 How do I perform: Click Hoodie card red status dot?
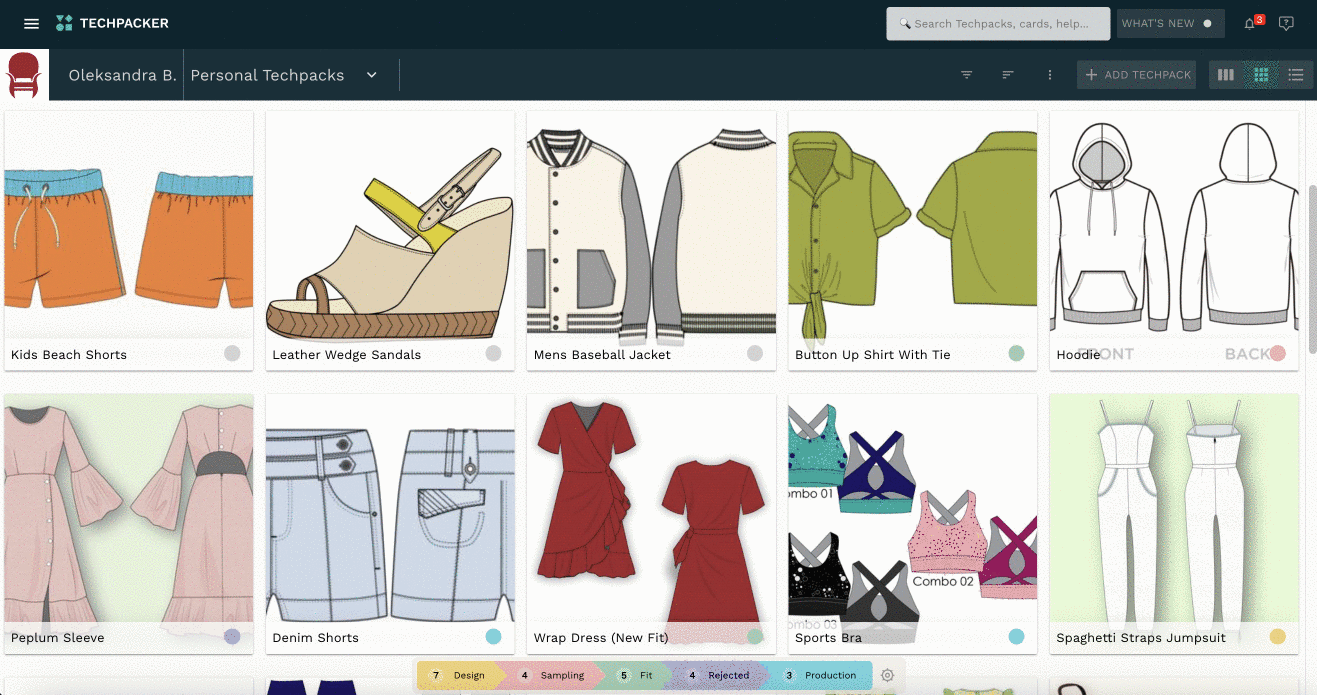tap(1277, 354)
